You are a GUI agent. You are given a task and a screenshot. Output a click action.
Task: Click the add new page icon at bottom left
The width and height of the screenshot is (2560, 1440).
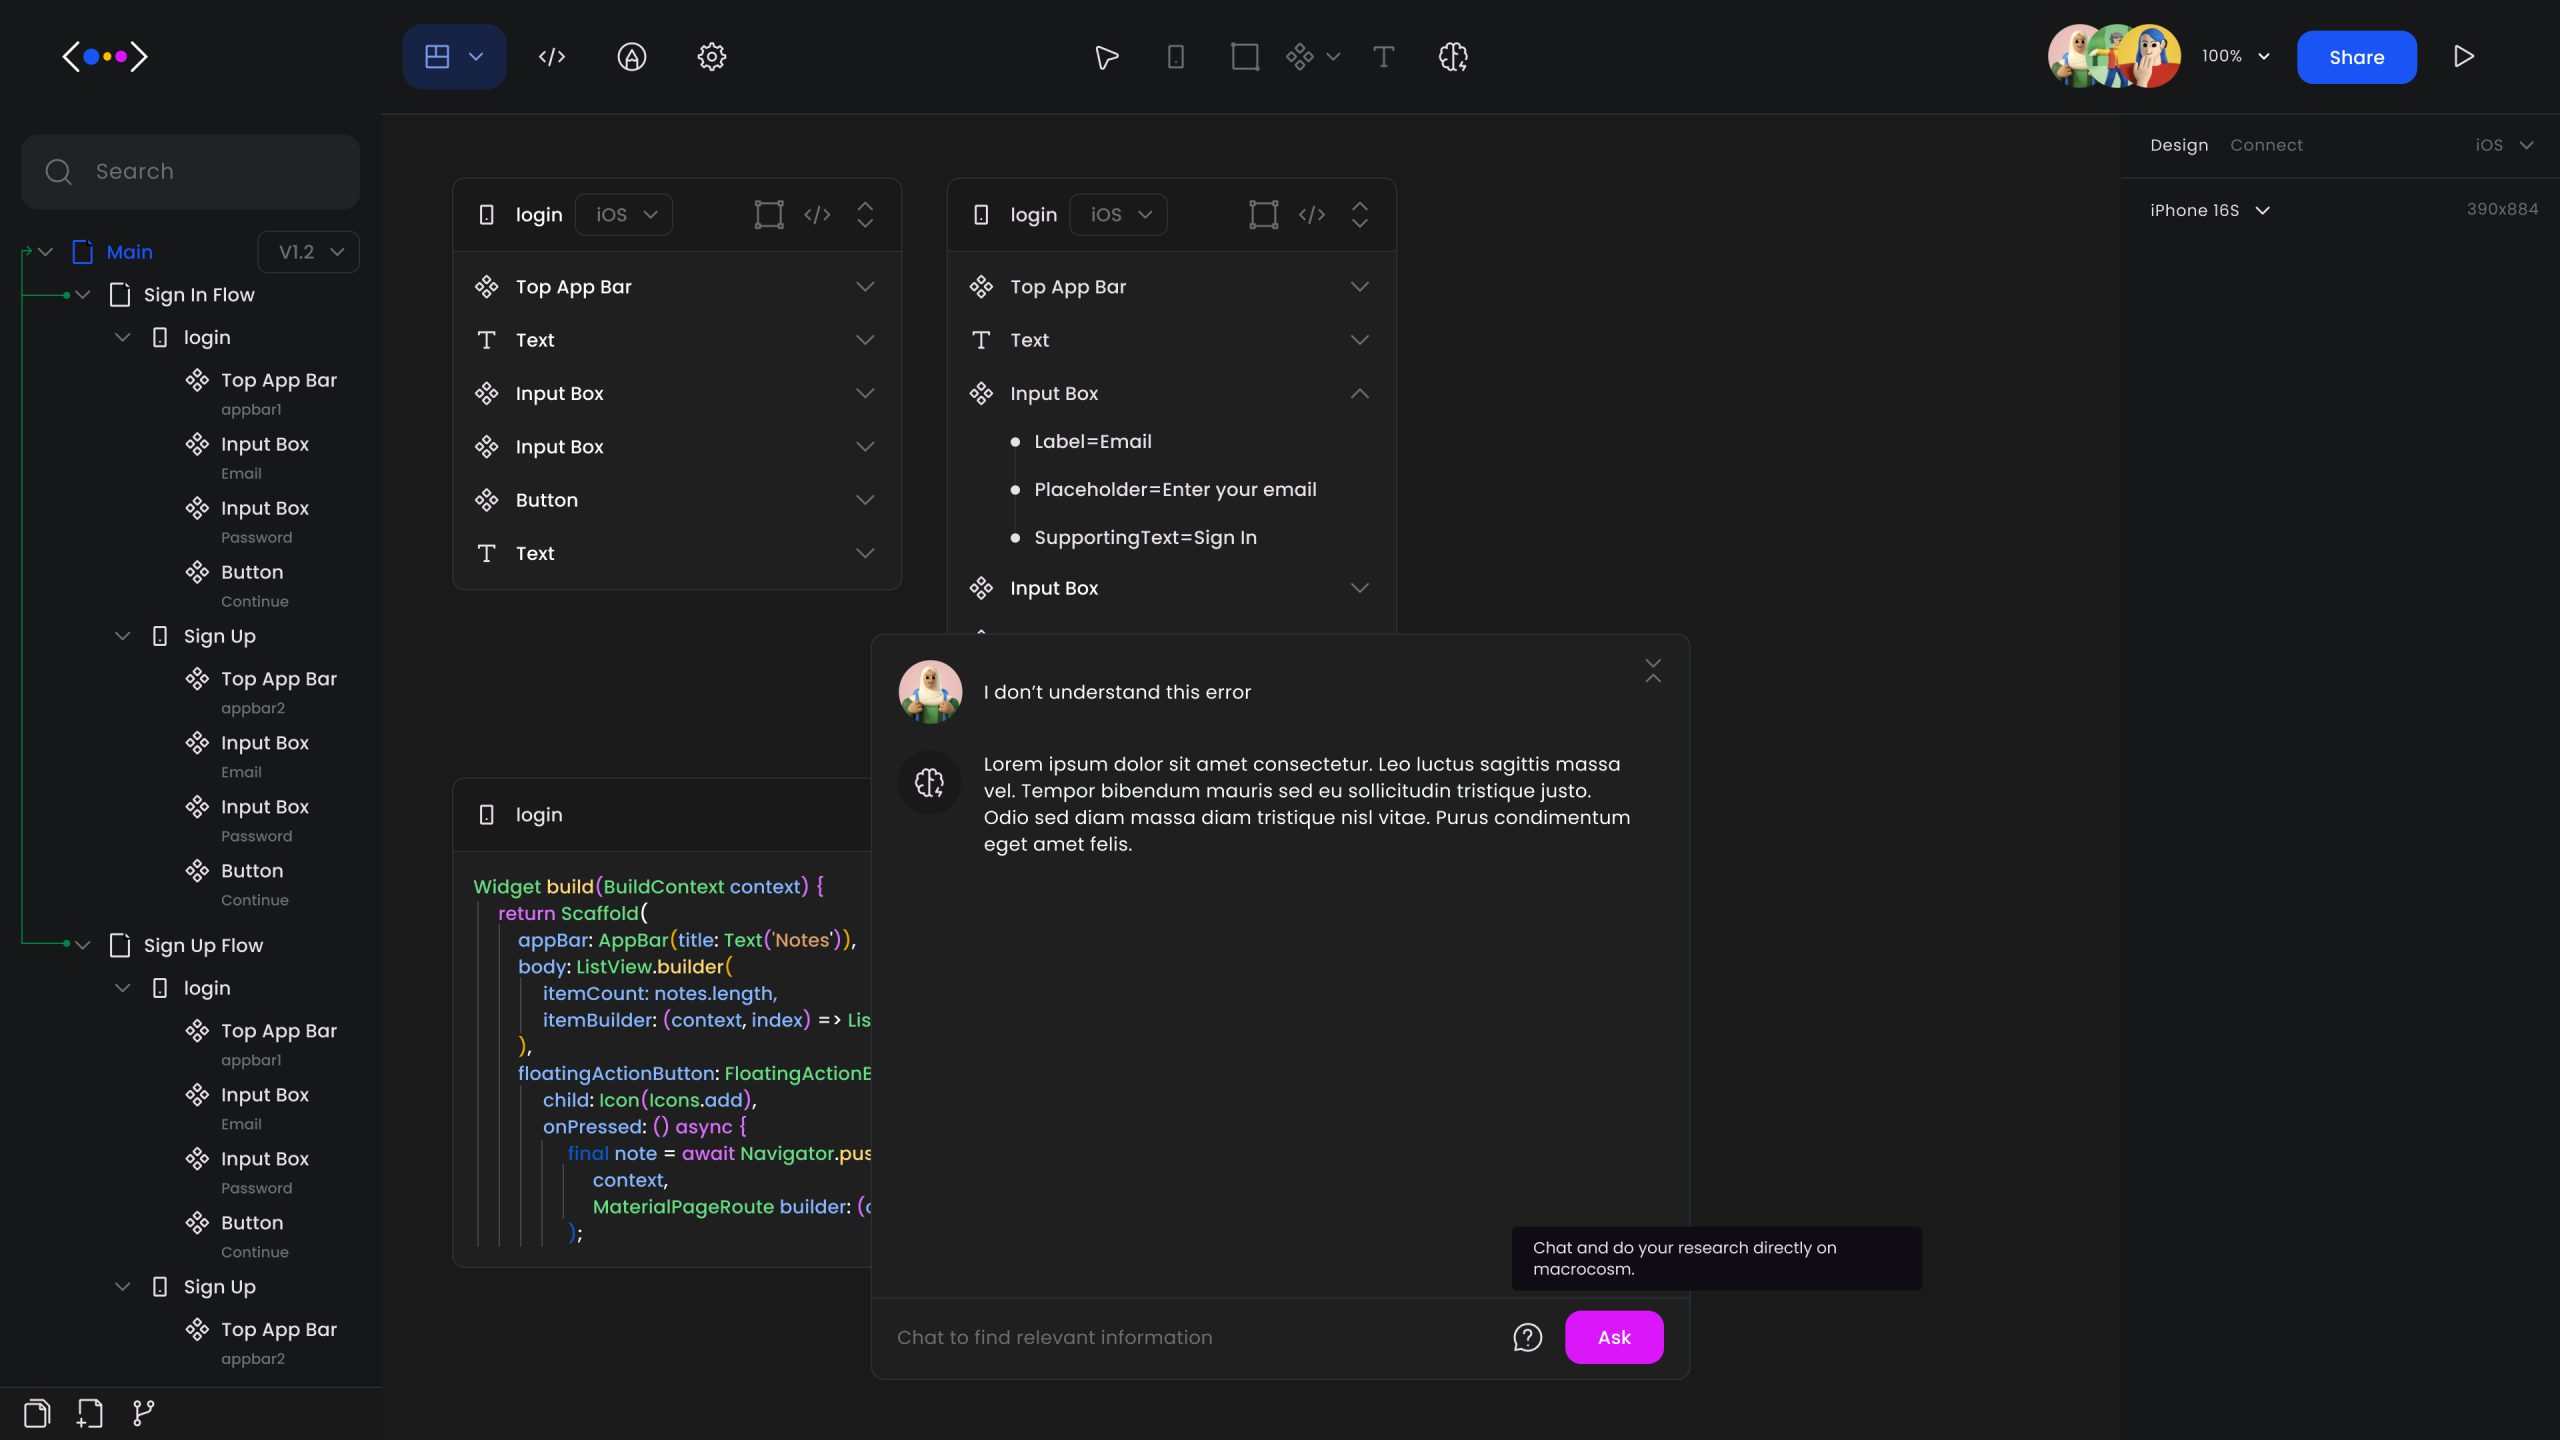(88, 1413)
